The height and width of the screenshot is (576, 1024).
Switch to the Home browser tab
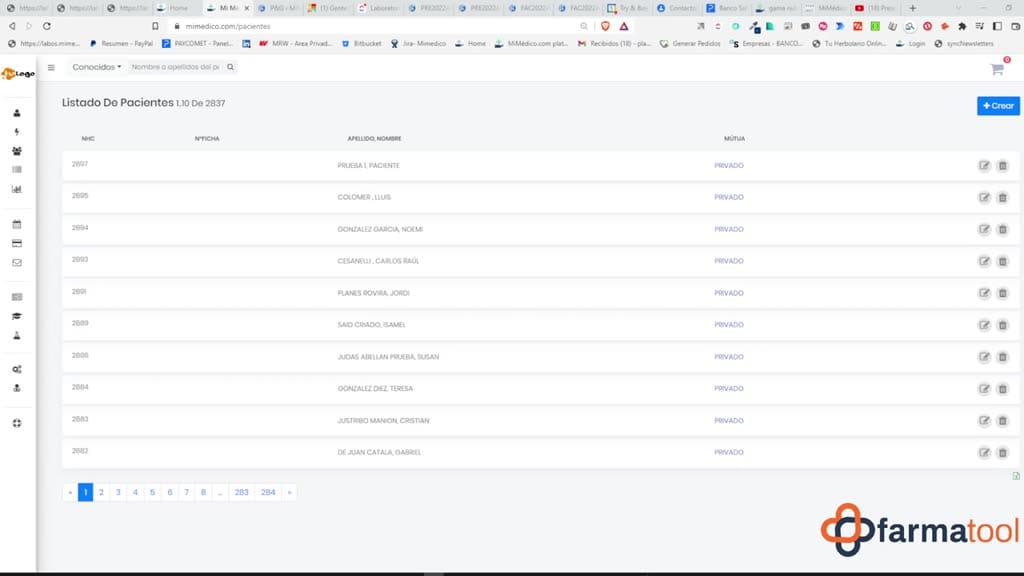click(x=176, y=8)
